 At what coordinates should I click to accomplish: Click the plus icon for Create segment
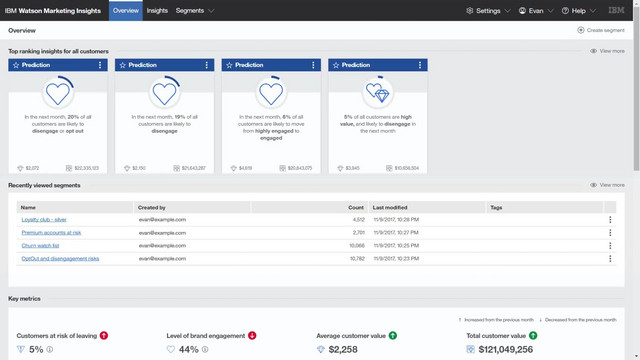click(x=581, y=30)
